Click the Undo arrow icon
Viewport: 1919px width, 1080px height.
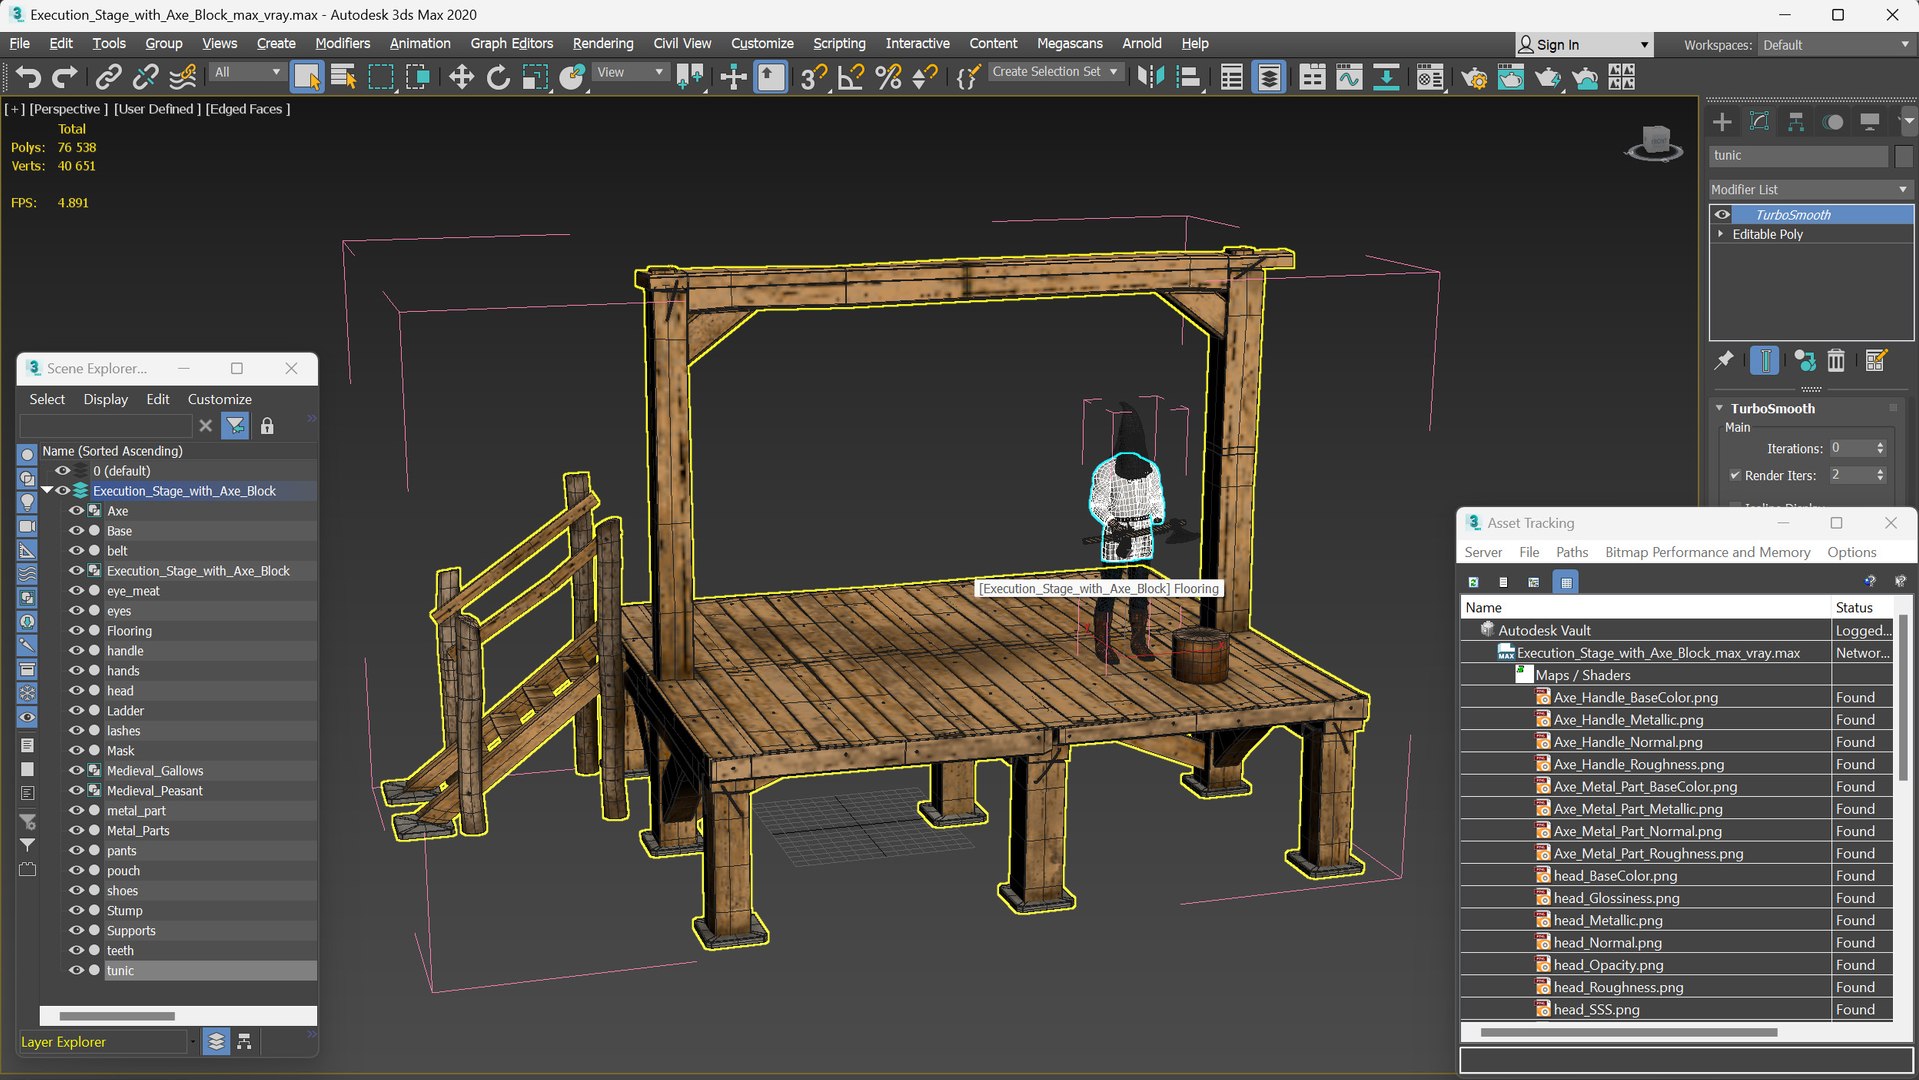(28, 77)
